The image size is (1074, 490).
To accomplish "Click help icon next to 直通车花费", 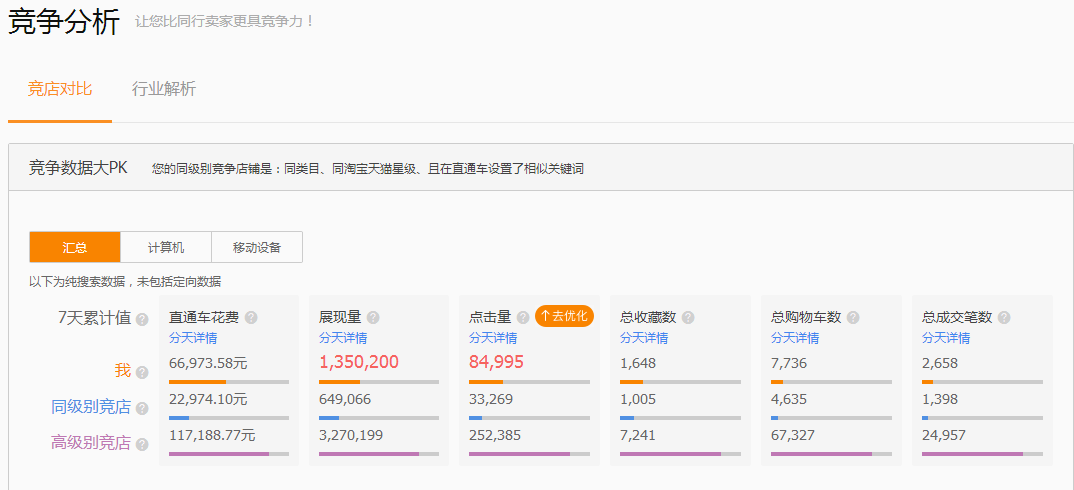I will pos(251,317).
